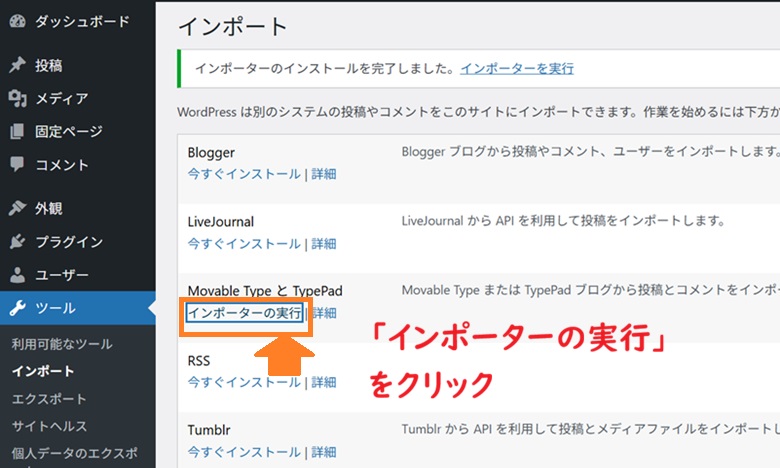Click the Movable Type と TypePad name
The height and width of the screenshot is (468, 780).
coord(265,291)
